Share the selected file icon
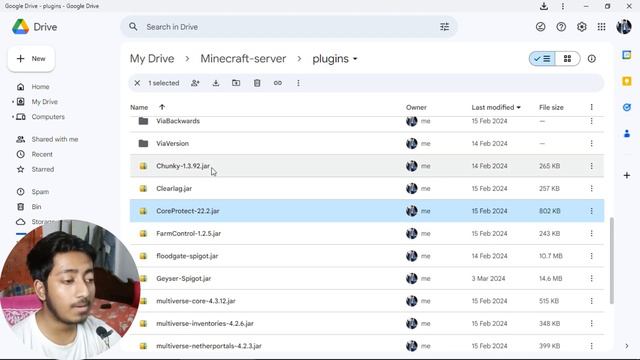 [195, 83]
